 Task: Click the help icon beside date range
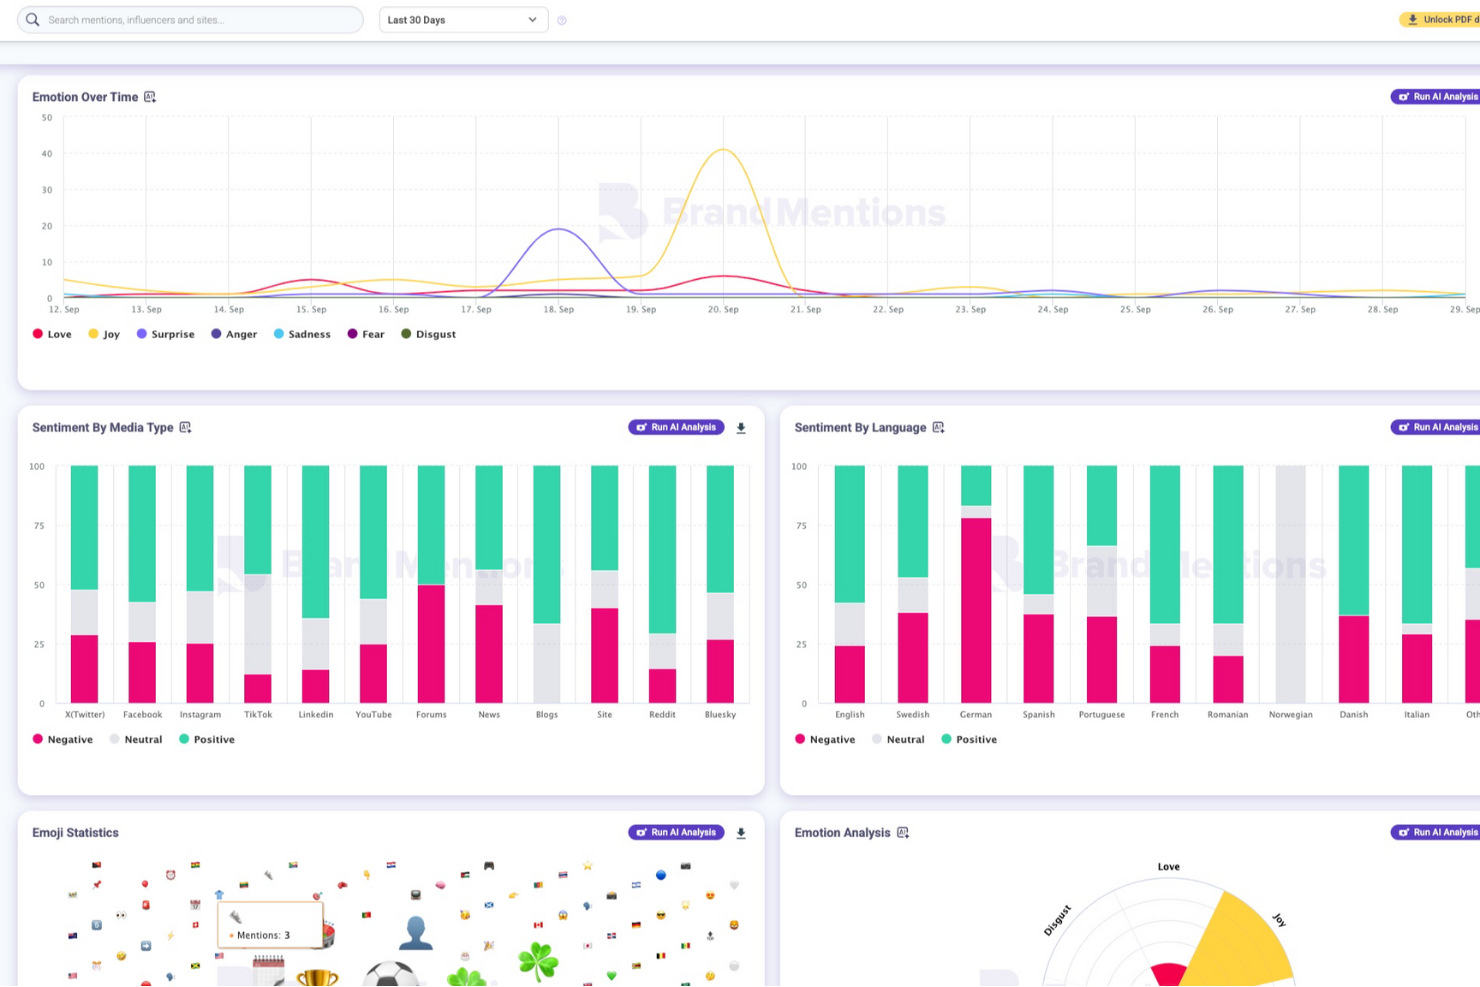[x=562, y=20]
